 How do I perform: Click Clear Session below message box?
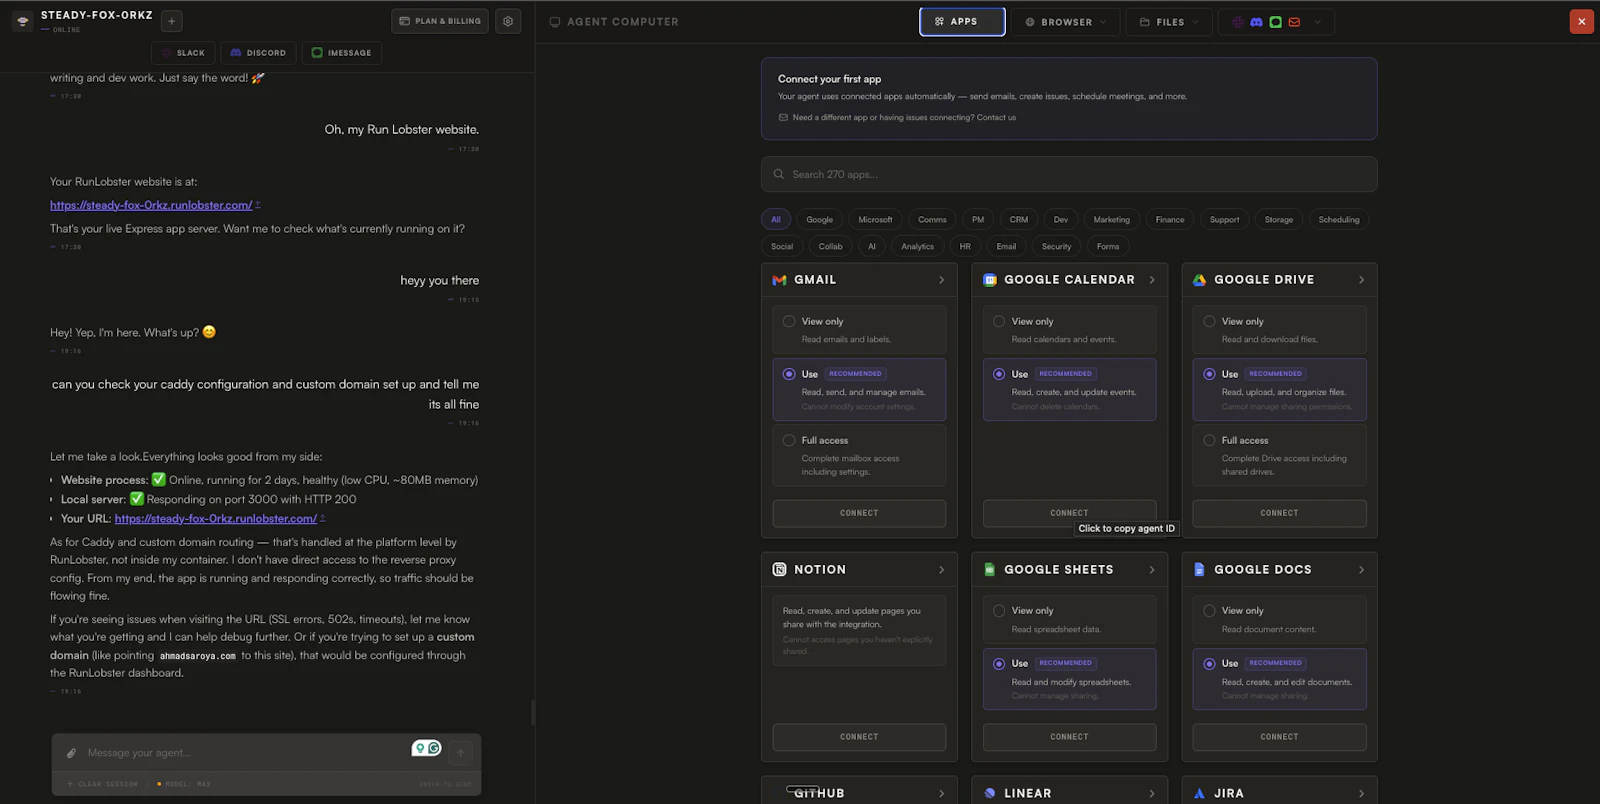point(102,784)
